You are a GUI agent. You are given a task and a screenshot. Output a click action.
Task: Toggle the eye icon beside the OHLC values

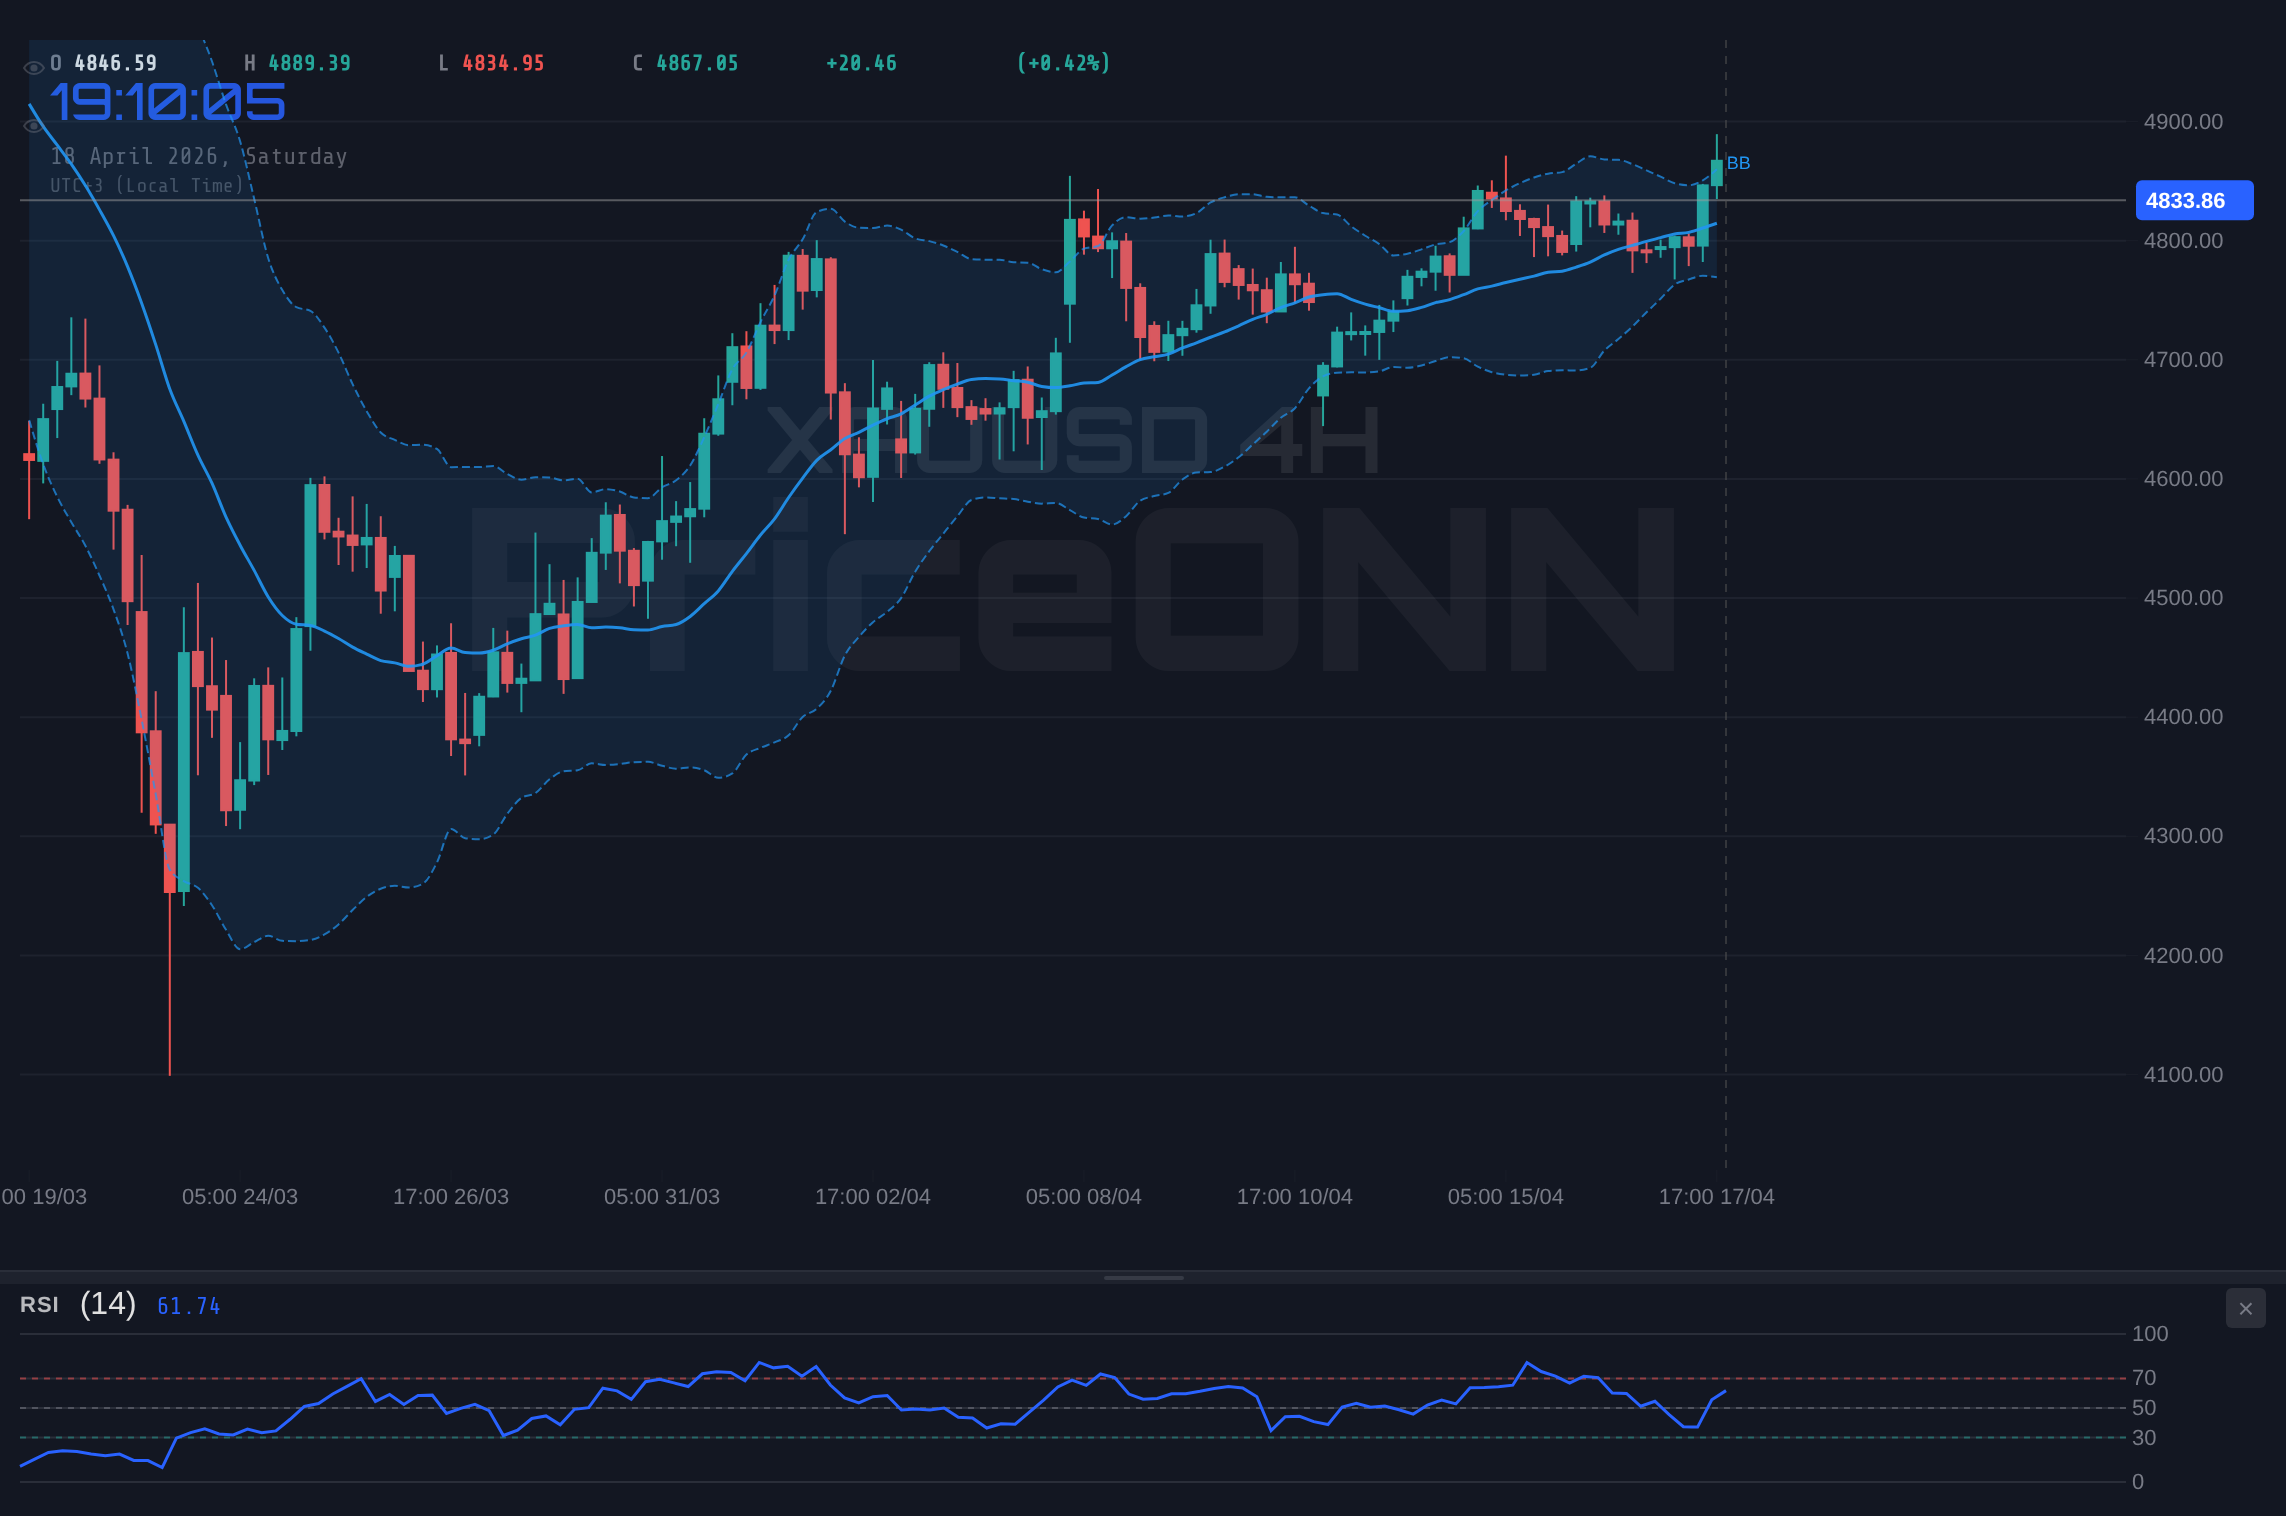(x=33, y=67)
